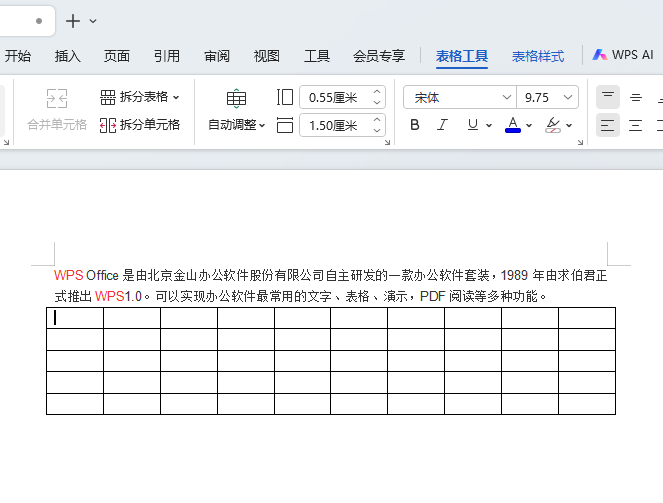Click the red "WPS" word starting the paragraph

68,276
